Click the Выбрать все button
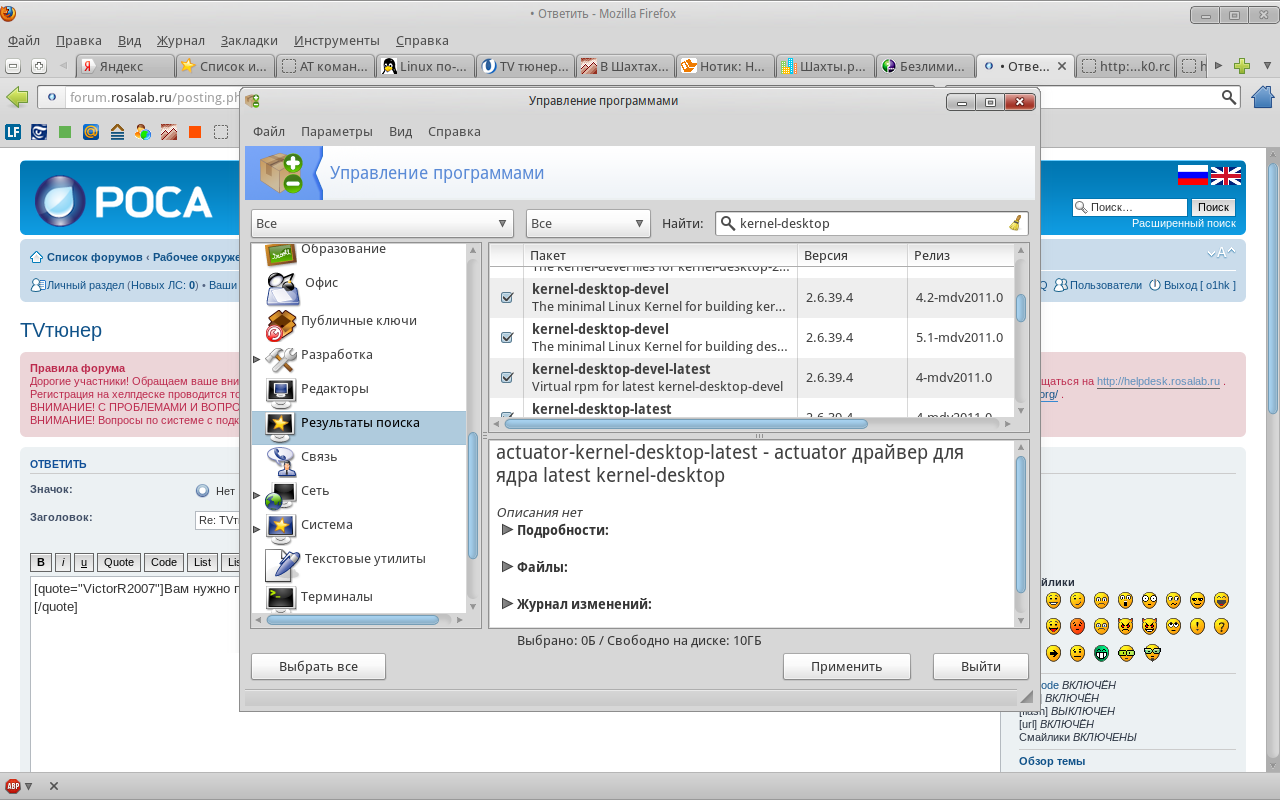Screen dimensions: 1280x800 click(318, 666)
